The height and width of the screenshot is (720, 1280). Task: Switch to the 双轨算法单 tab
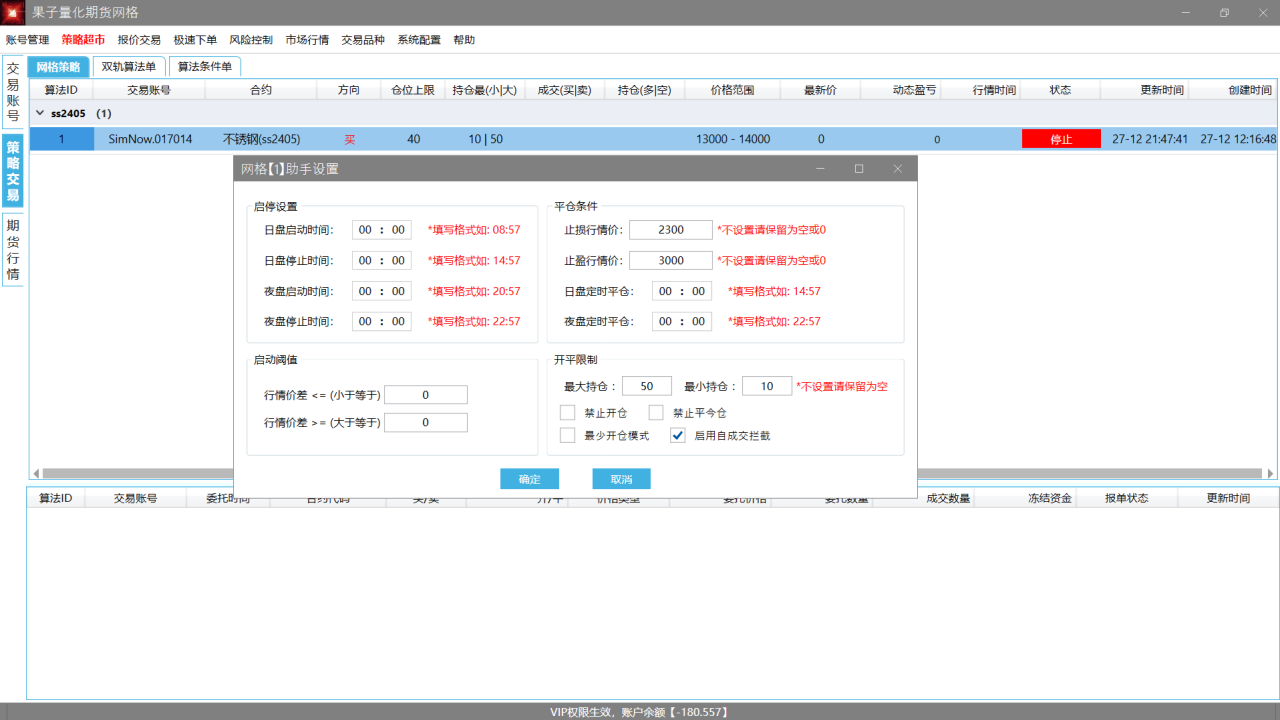click(129, 66)
